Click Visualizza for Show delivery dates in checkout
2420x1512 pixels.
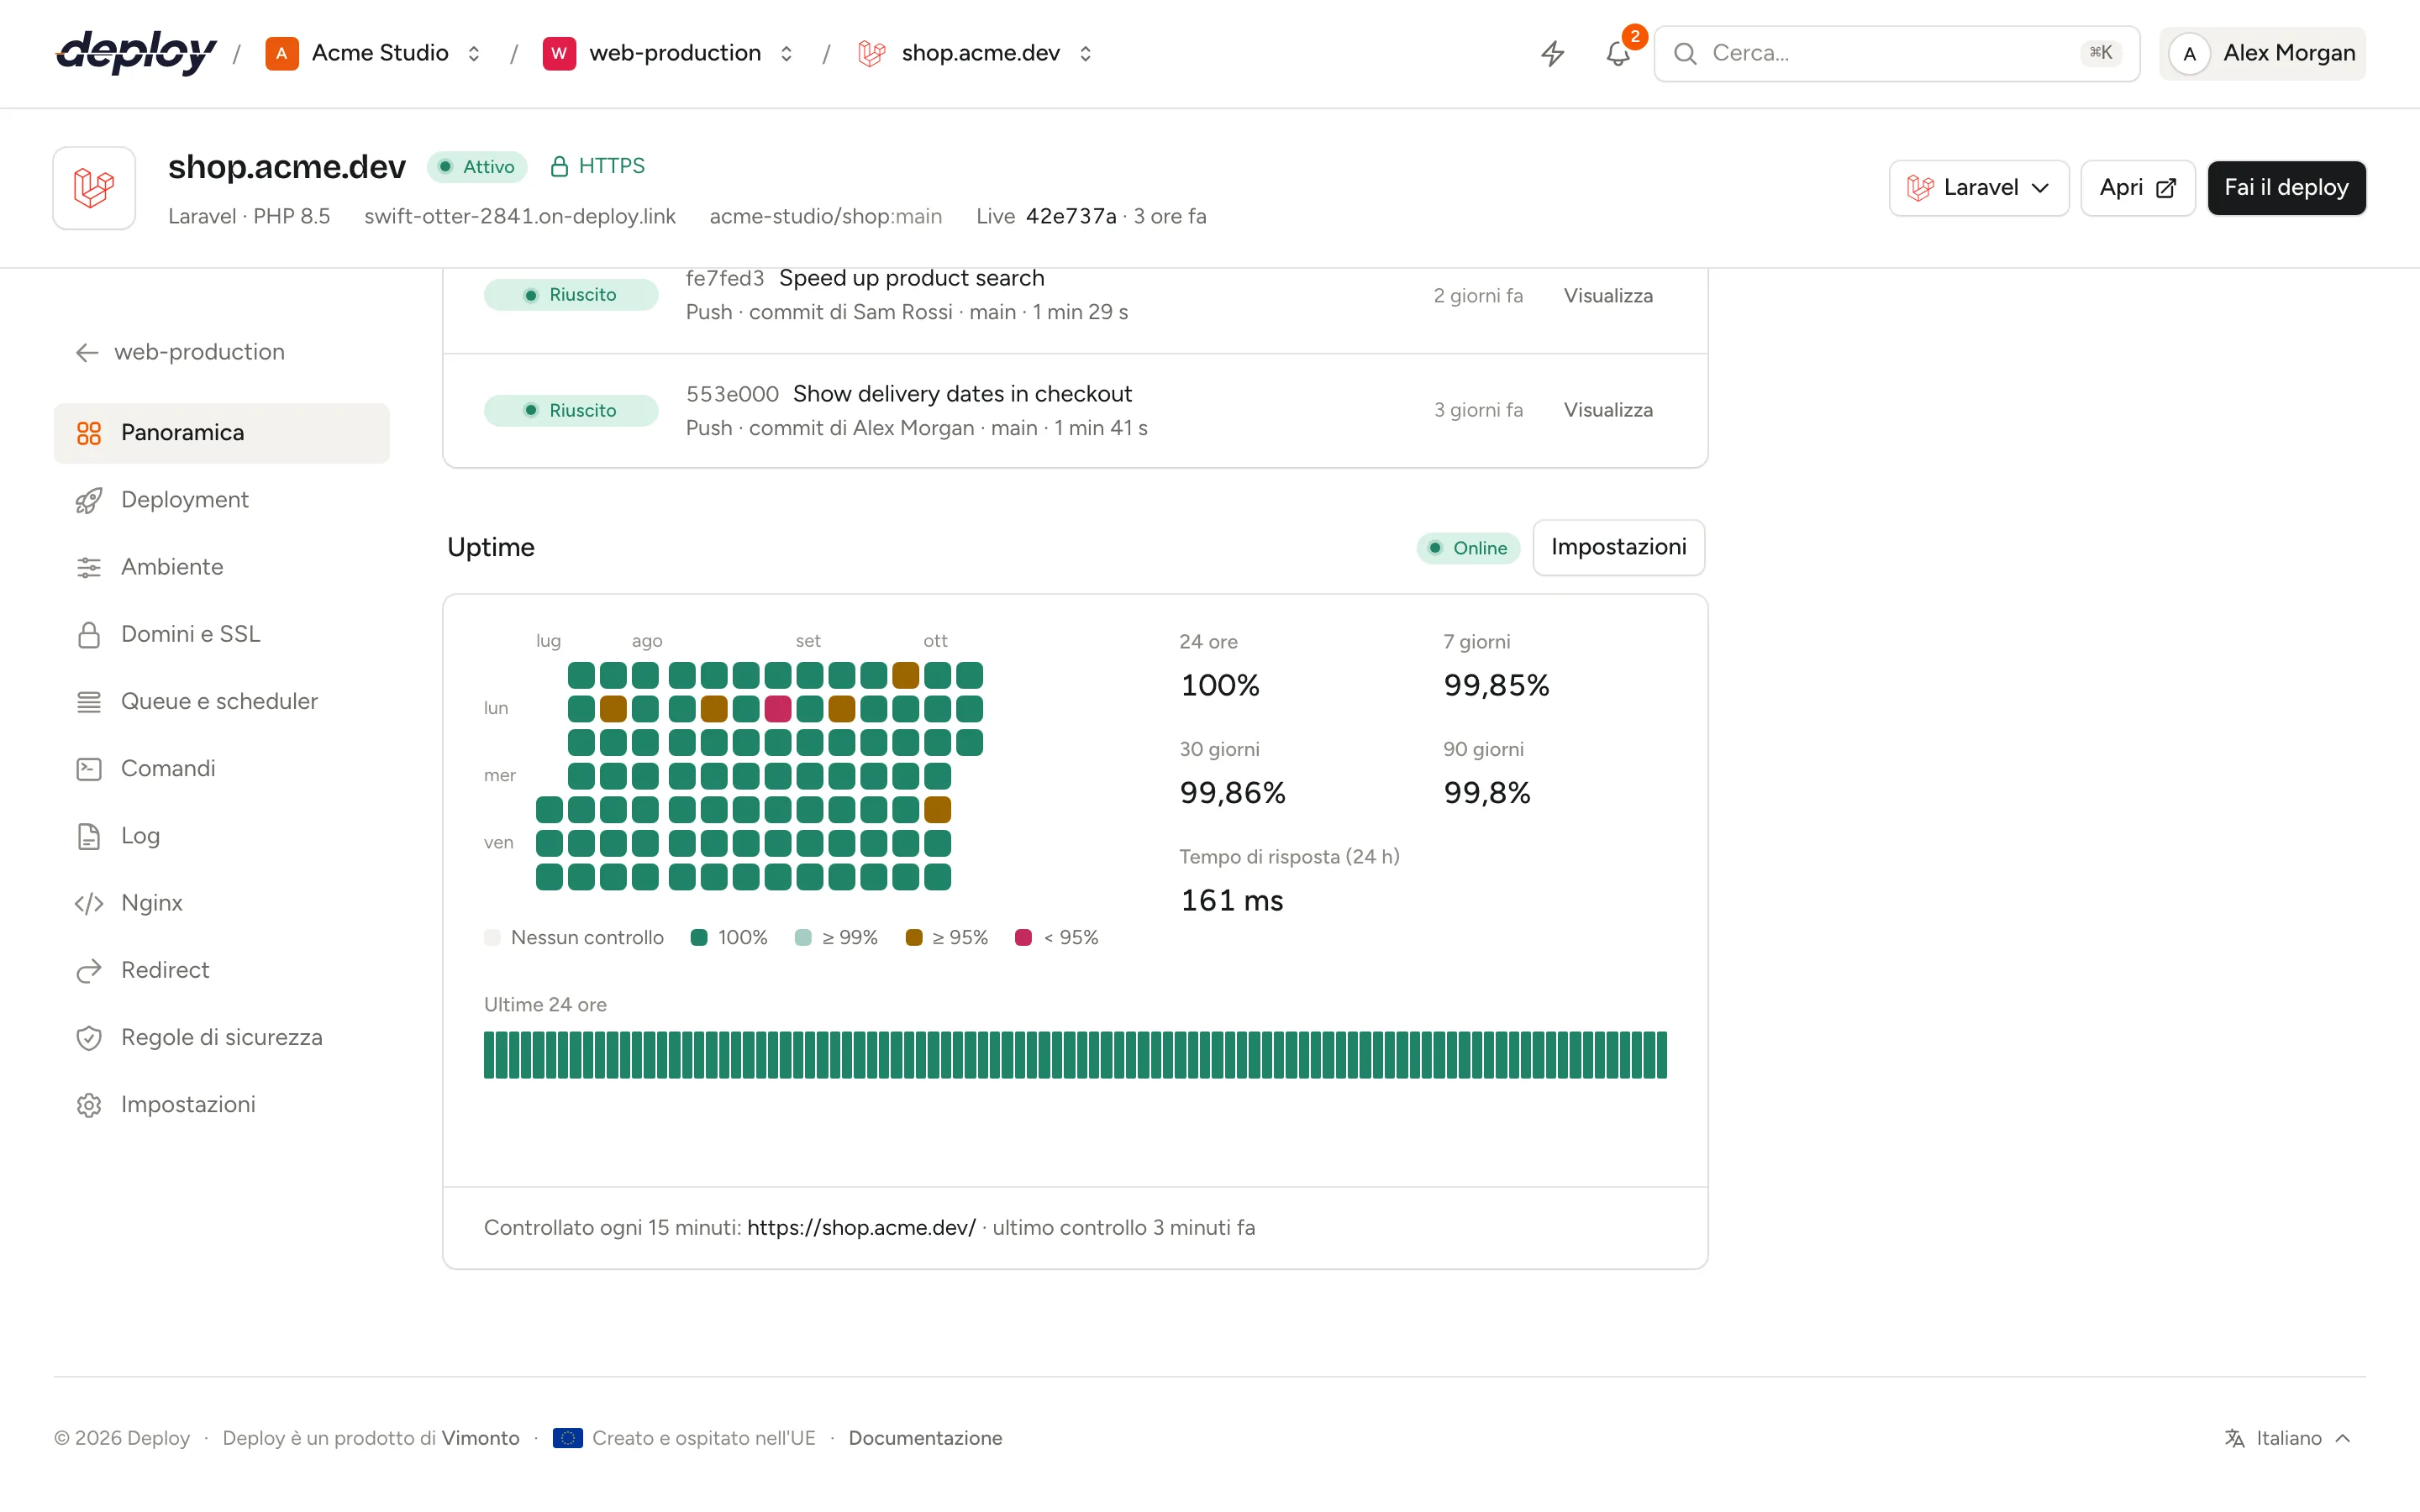(1608, 410)
